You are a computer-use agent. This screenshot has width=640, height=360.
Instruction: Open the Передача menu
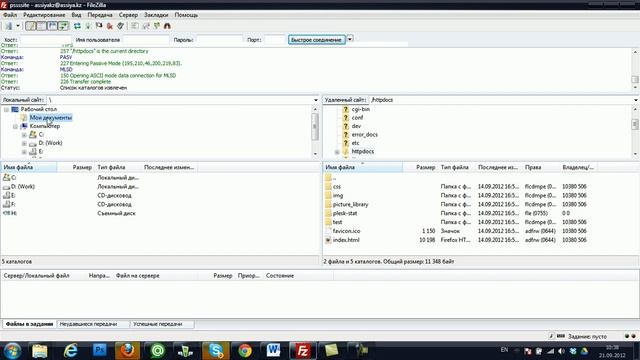(x=100, y=15)
